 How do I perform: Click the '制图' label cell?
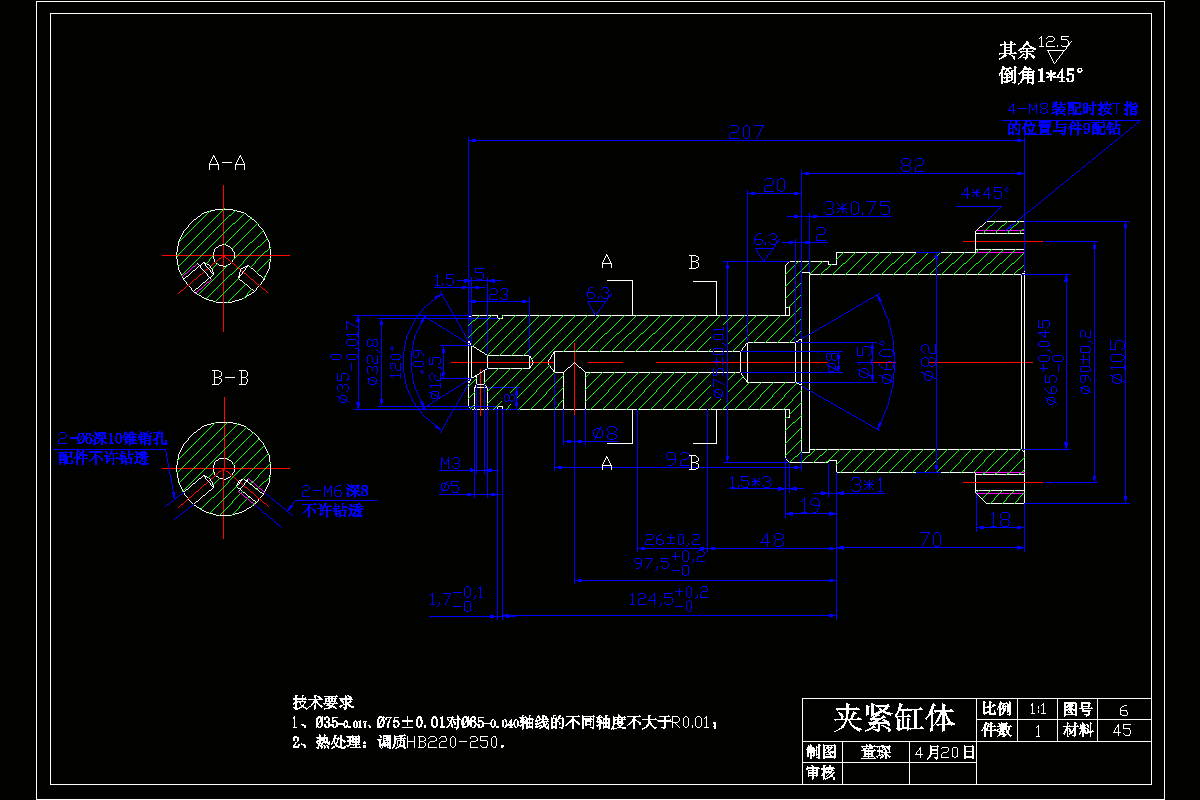[821, 751]
